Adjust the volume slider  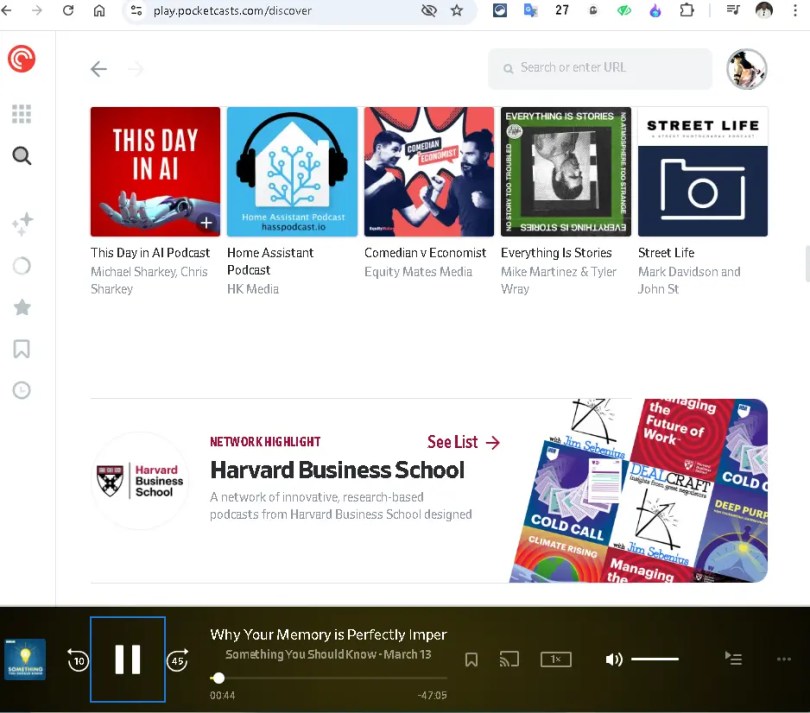655,659
